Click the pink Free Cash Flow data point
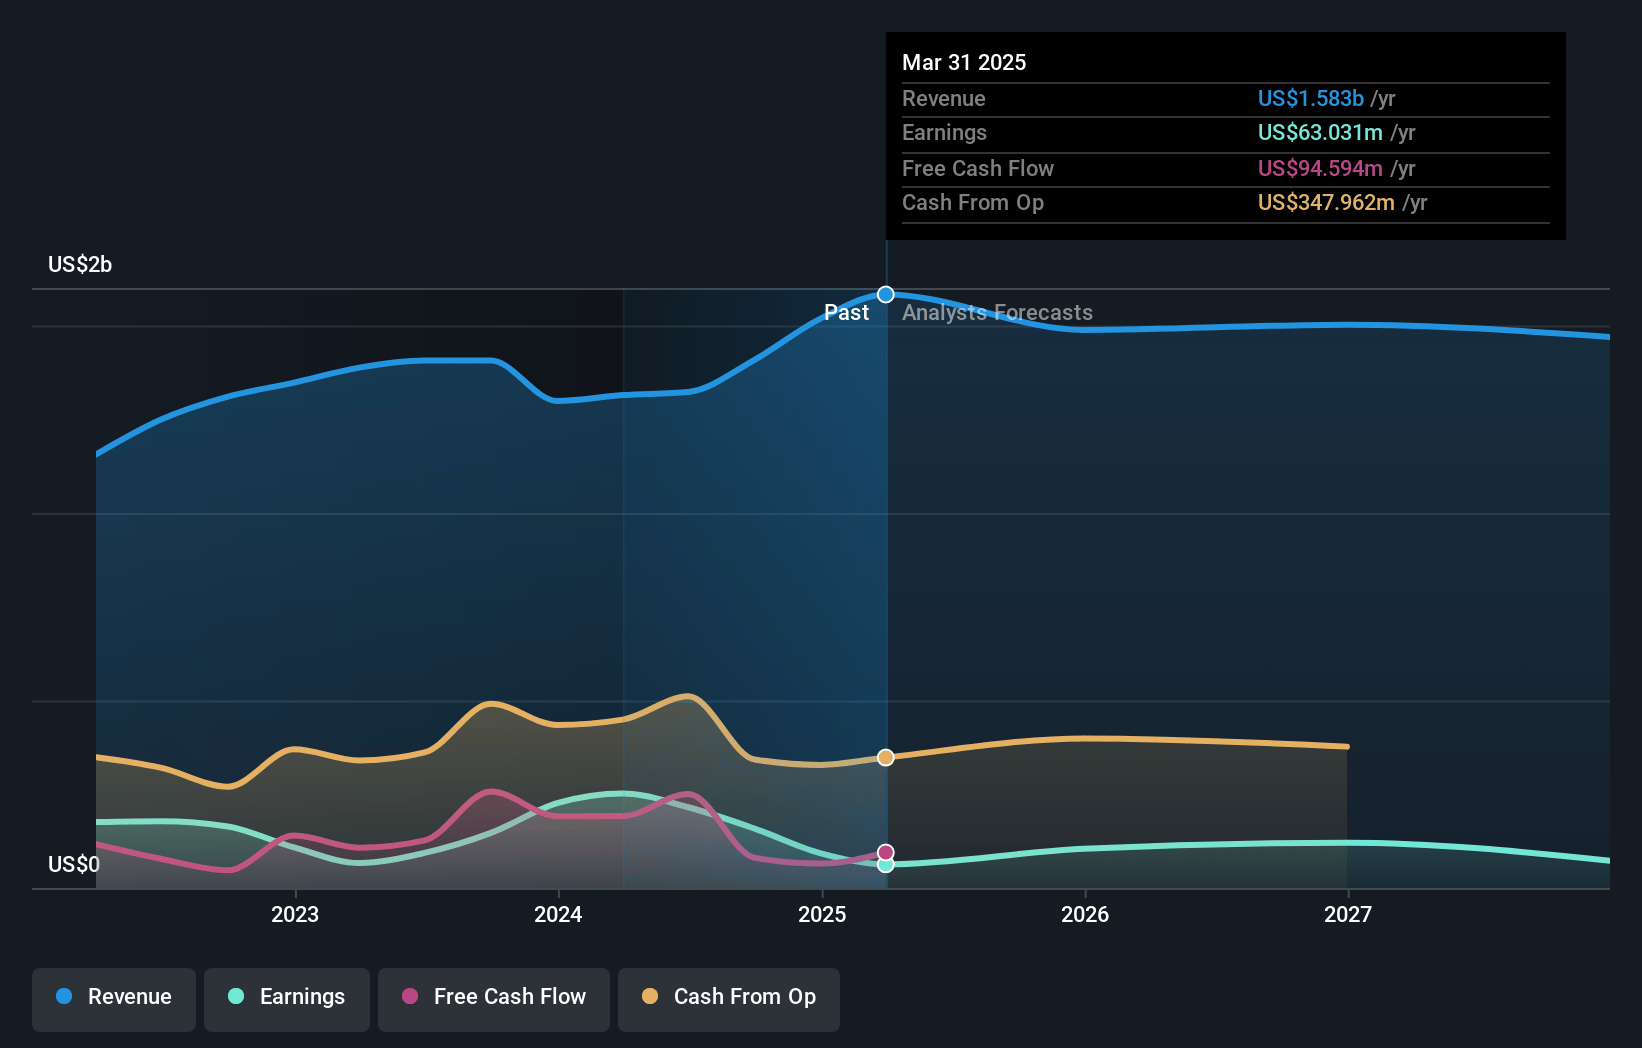The image size is (1642, 1048). click(x=886, y=853)
